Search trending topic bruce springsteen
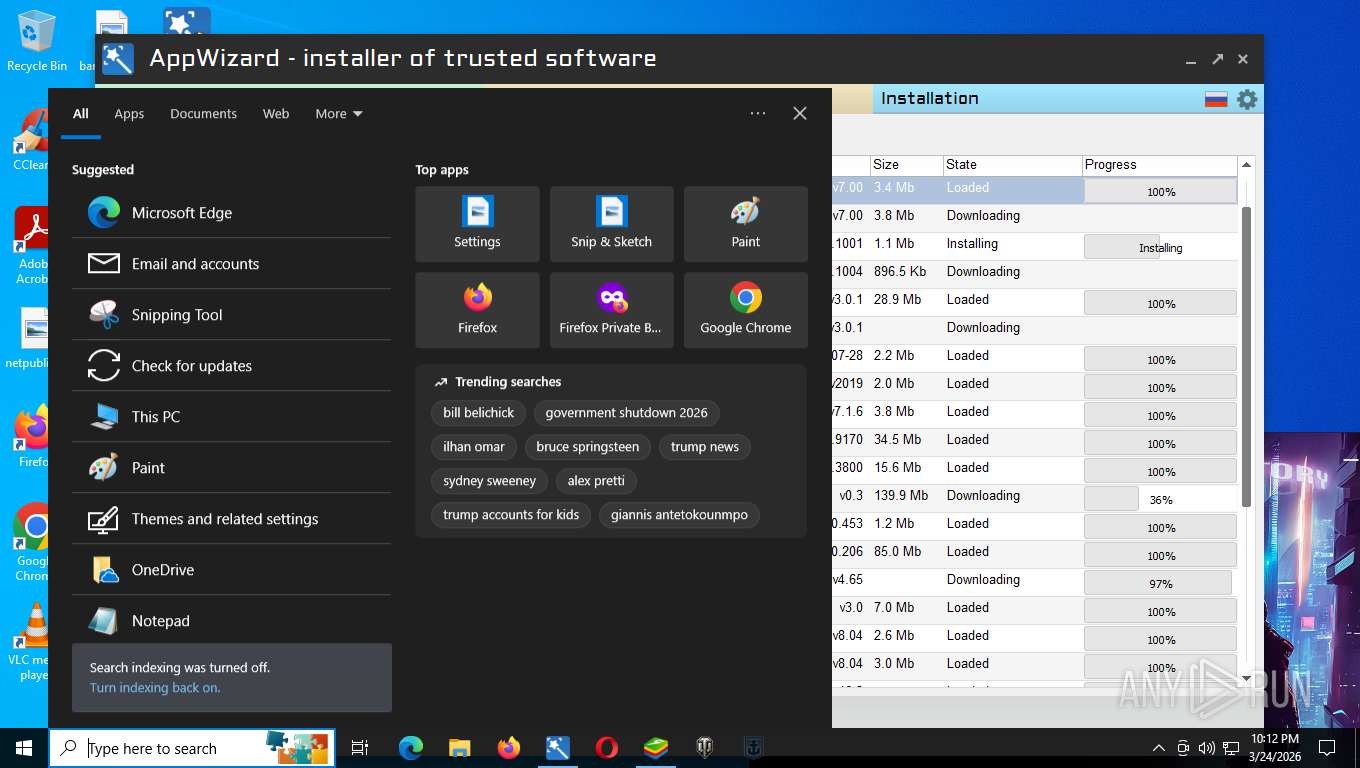1360x768 pixels. point(588,447)
